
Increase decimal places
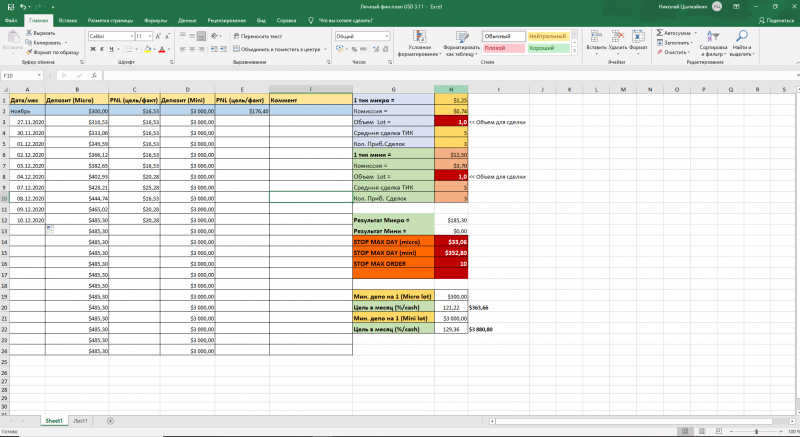pos(377,49)
